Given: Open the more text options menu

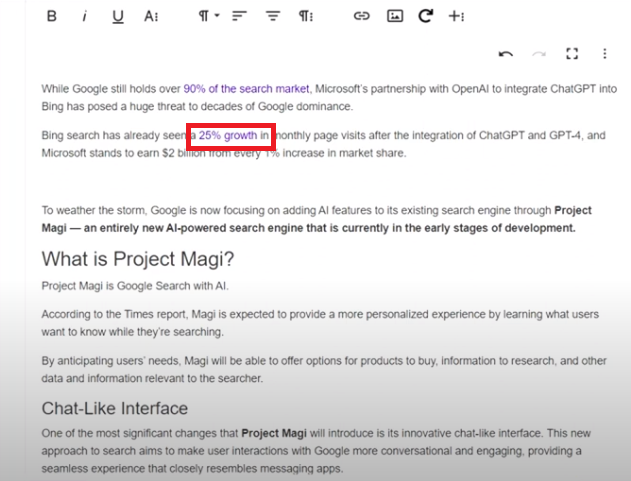Looking at the screenshot, I should [151, 16].
